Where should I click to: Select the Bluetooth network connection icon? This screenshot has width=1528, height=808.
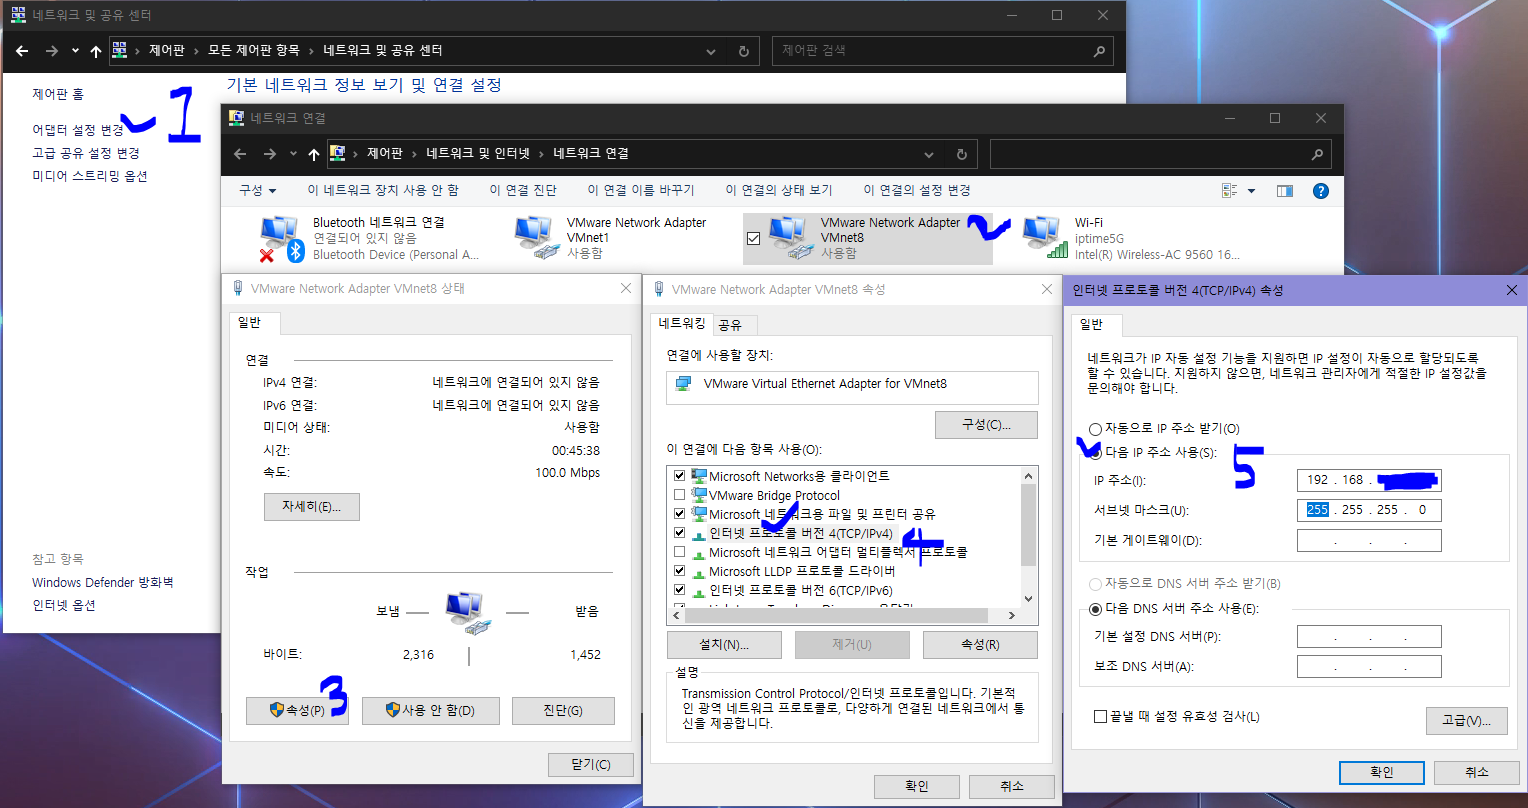coord(281,239)
